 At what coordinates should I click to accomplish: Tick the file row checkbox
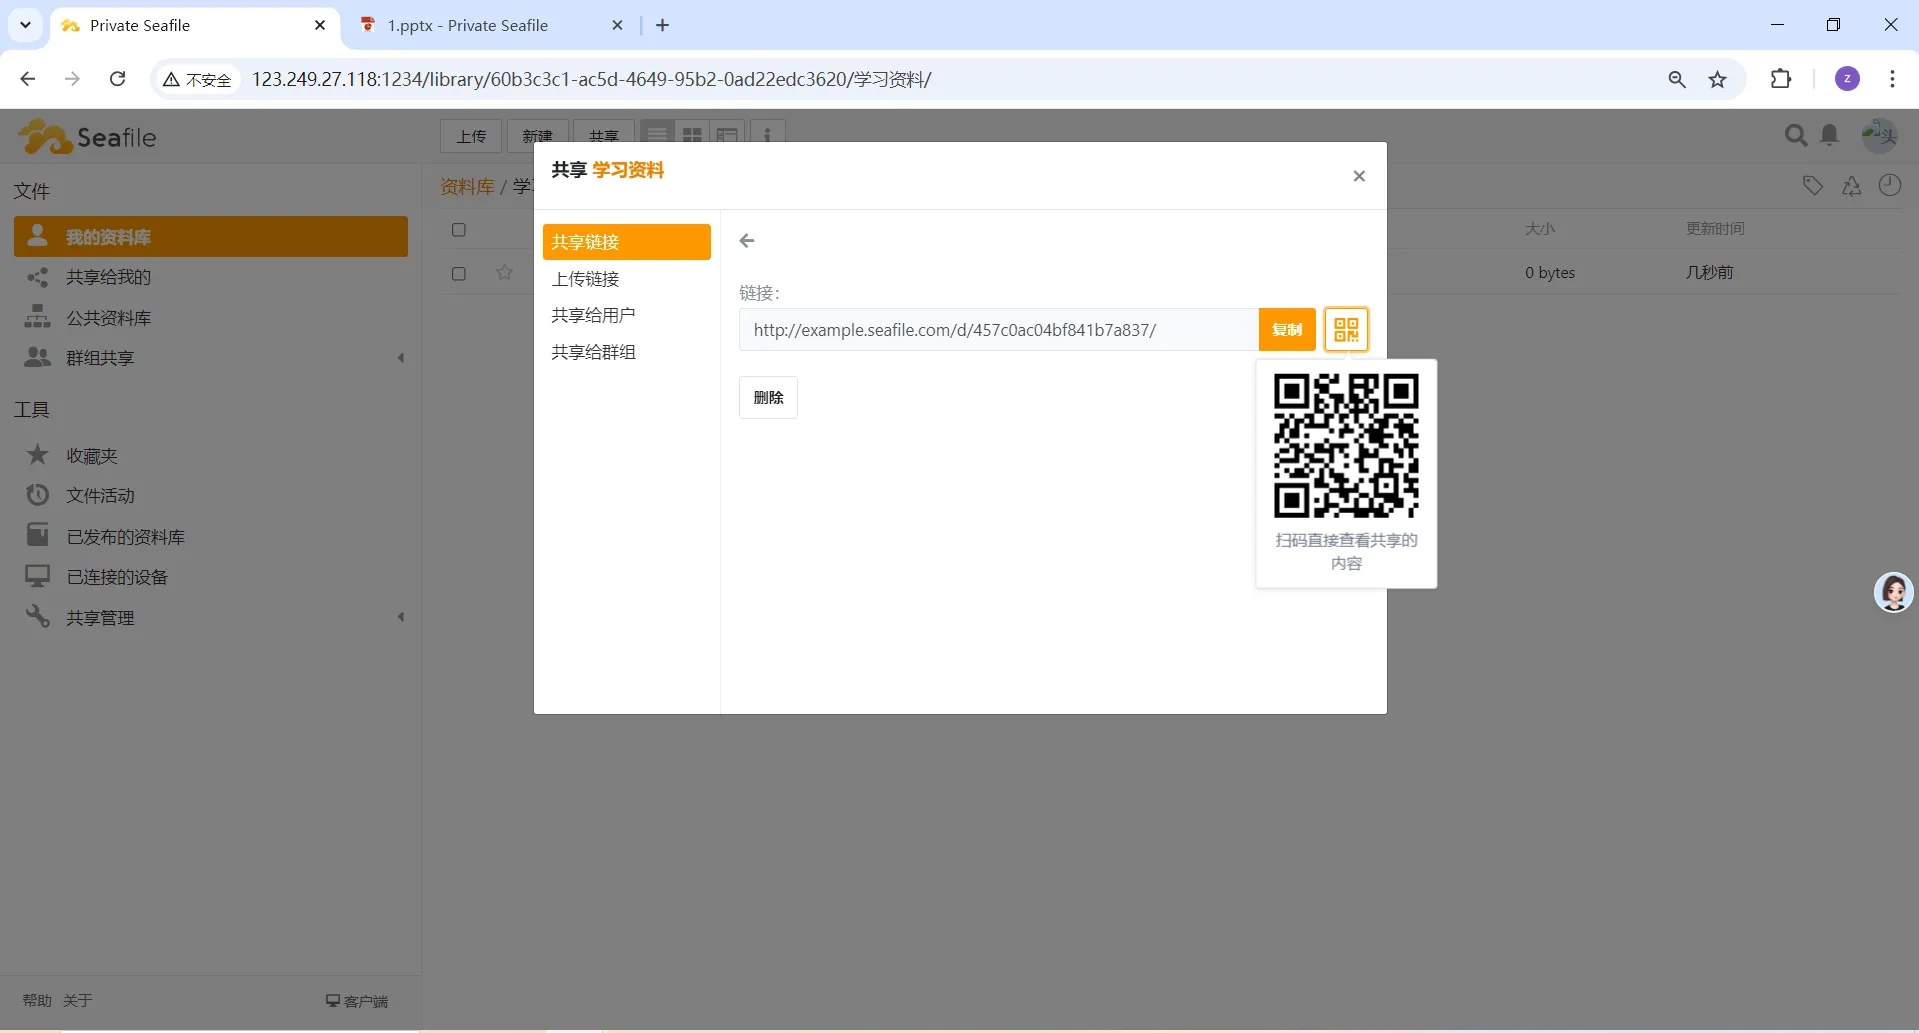click(x=459, y=274)
